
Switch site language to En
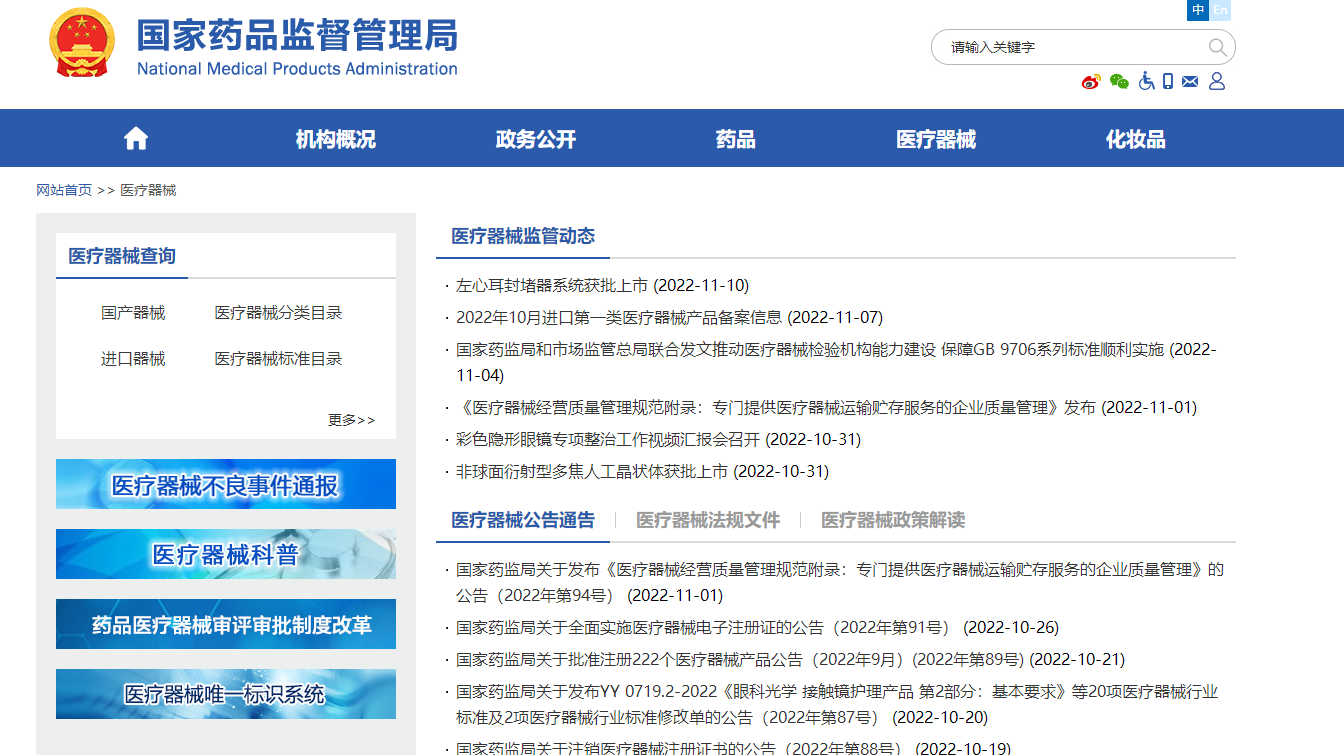point(1221,10)
